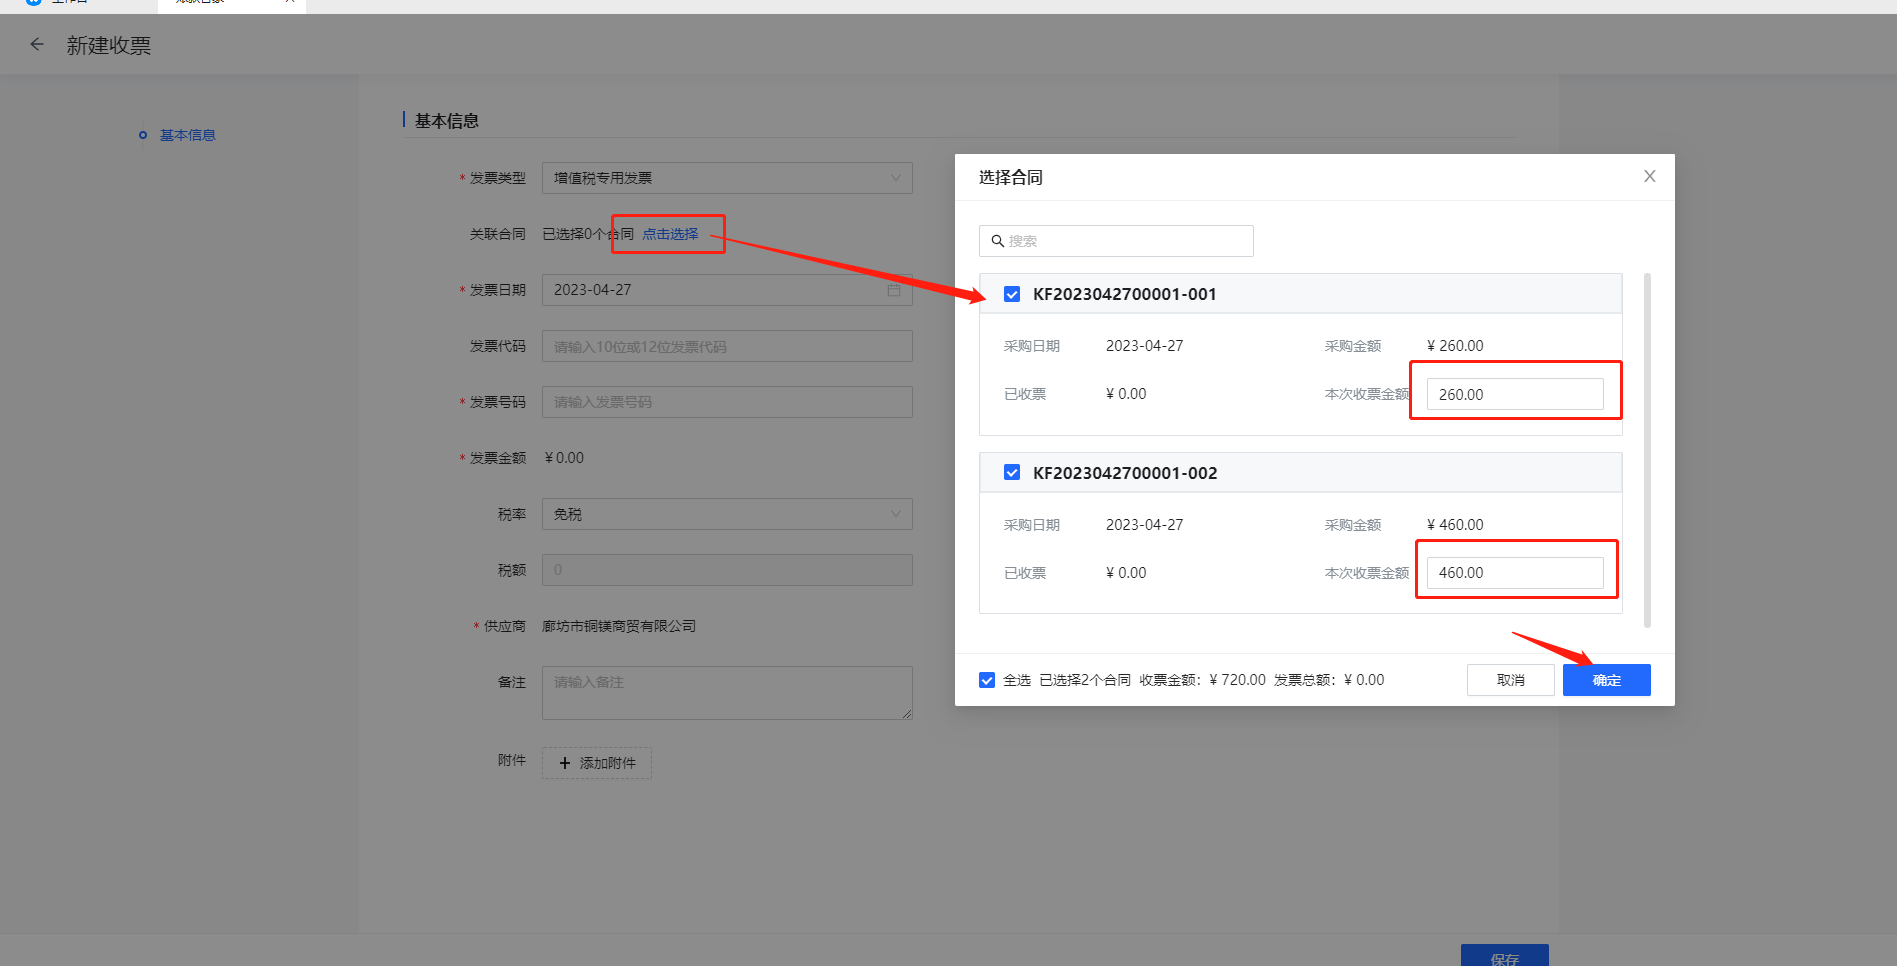Edit 本次收票金额 field showing 260.00

pos(1515,394)
